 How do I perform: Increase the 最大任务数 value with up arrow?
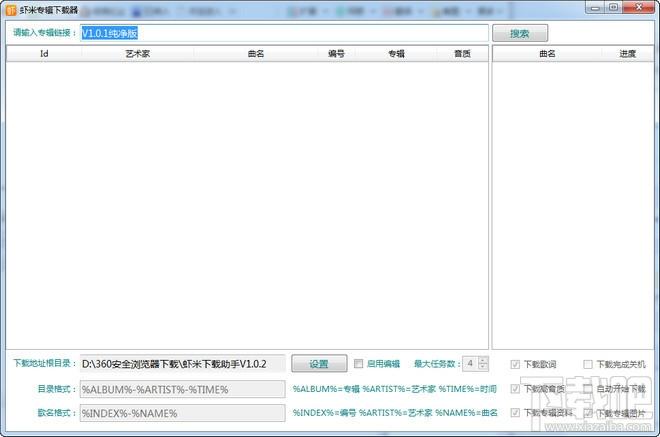tap(483, 360)
